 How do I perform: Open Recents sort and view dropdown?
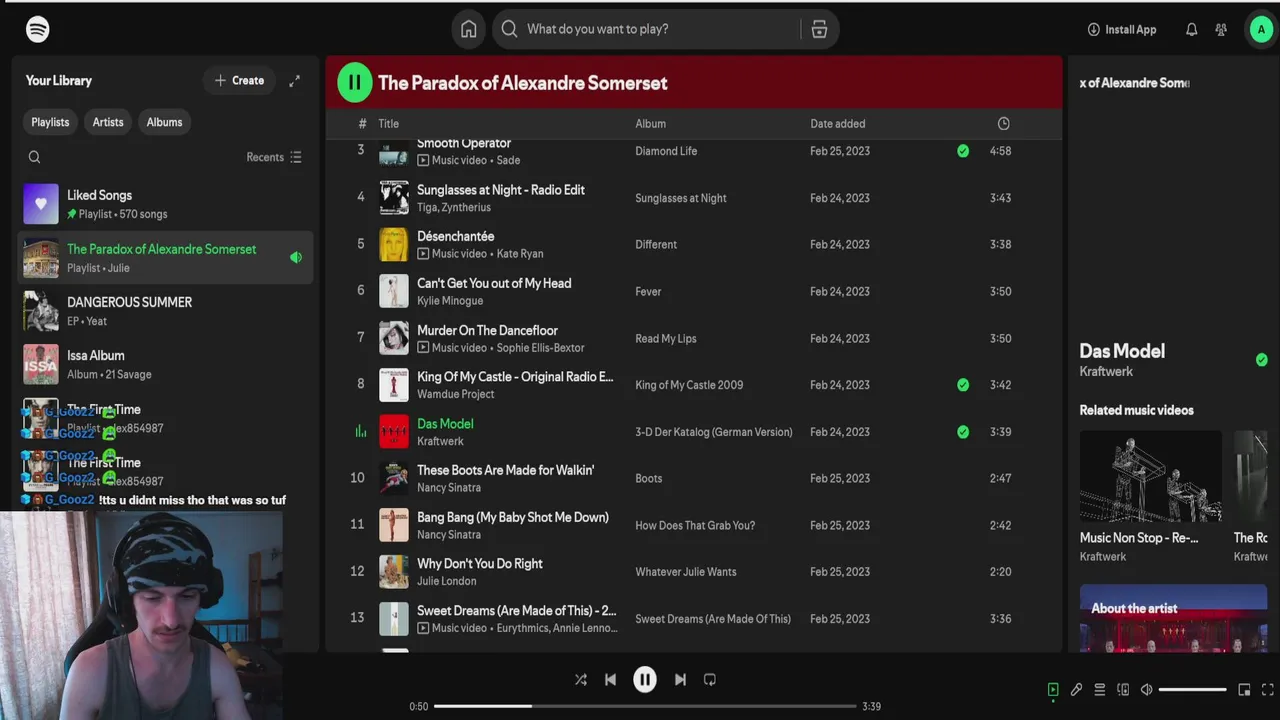274,157
